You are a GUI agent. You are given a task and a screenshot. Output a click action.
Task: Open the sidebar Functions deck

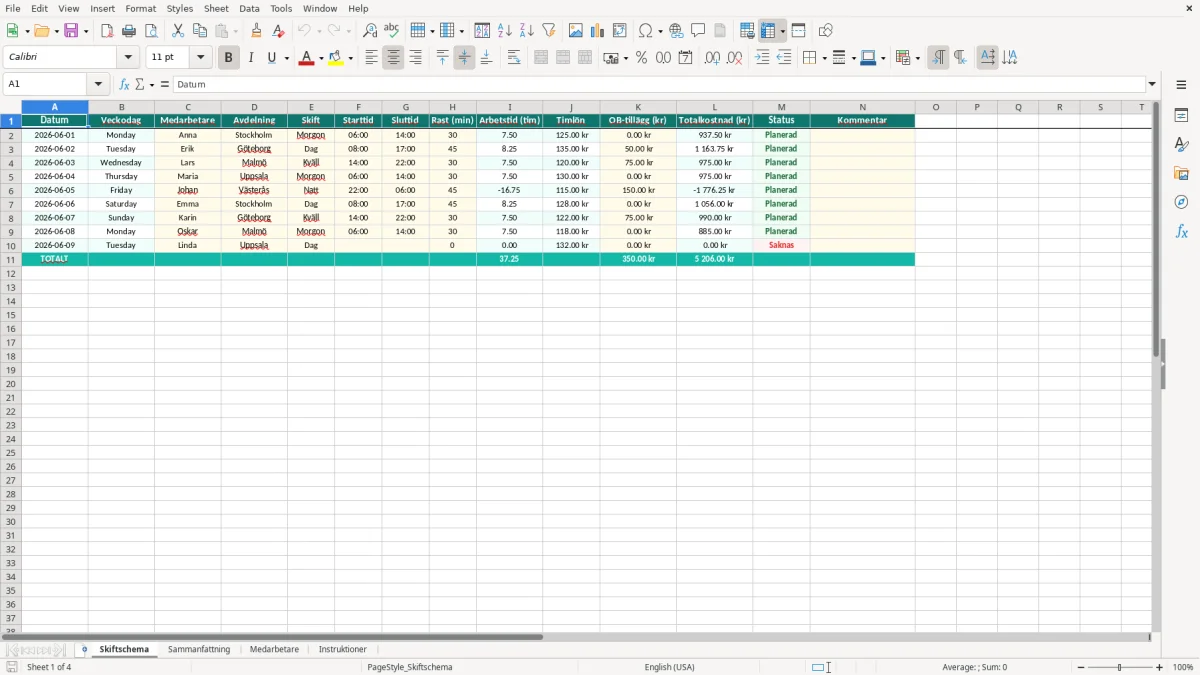1181,231
